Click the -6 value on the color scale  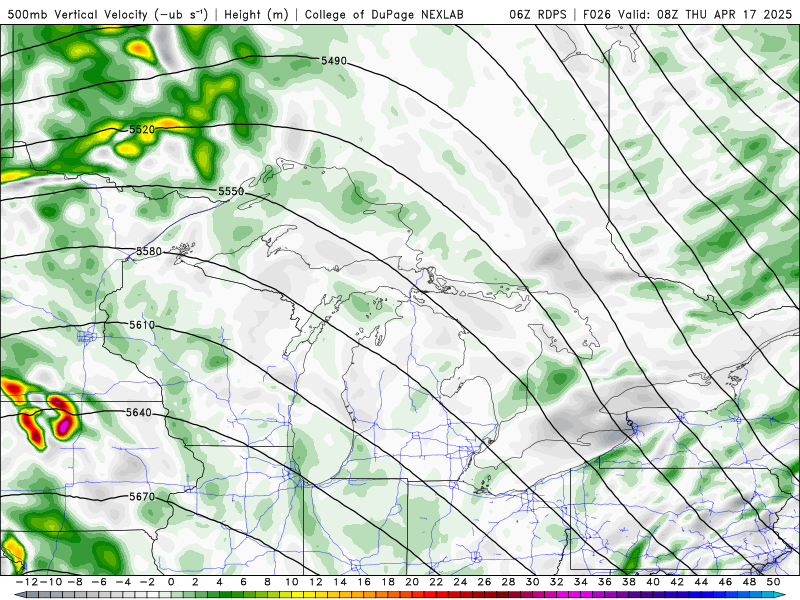tap(98, 582)
